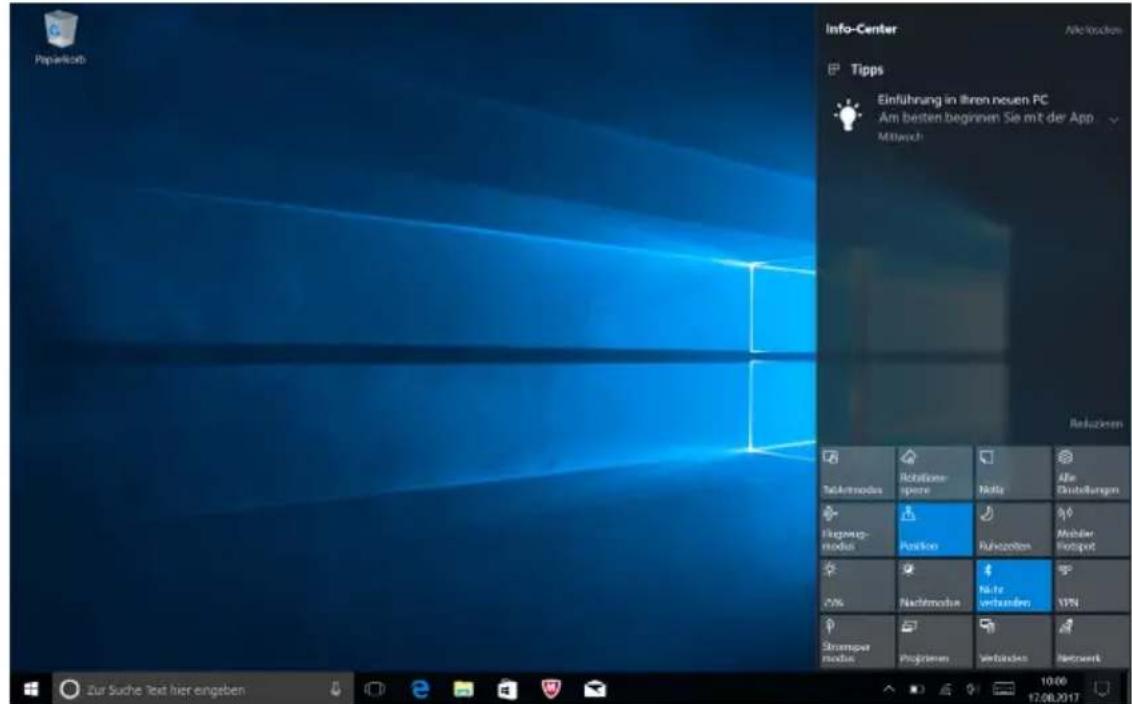Screen dimensions: 1132x704
Task: Click the microphone icon in search box
Action: pos(336,690)
